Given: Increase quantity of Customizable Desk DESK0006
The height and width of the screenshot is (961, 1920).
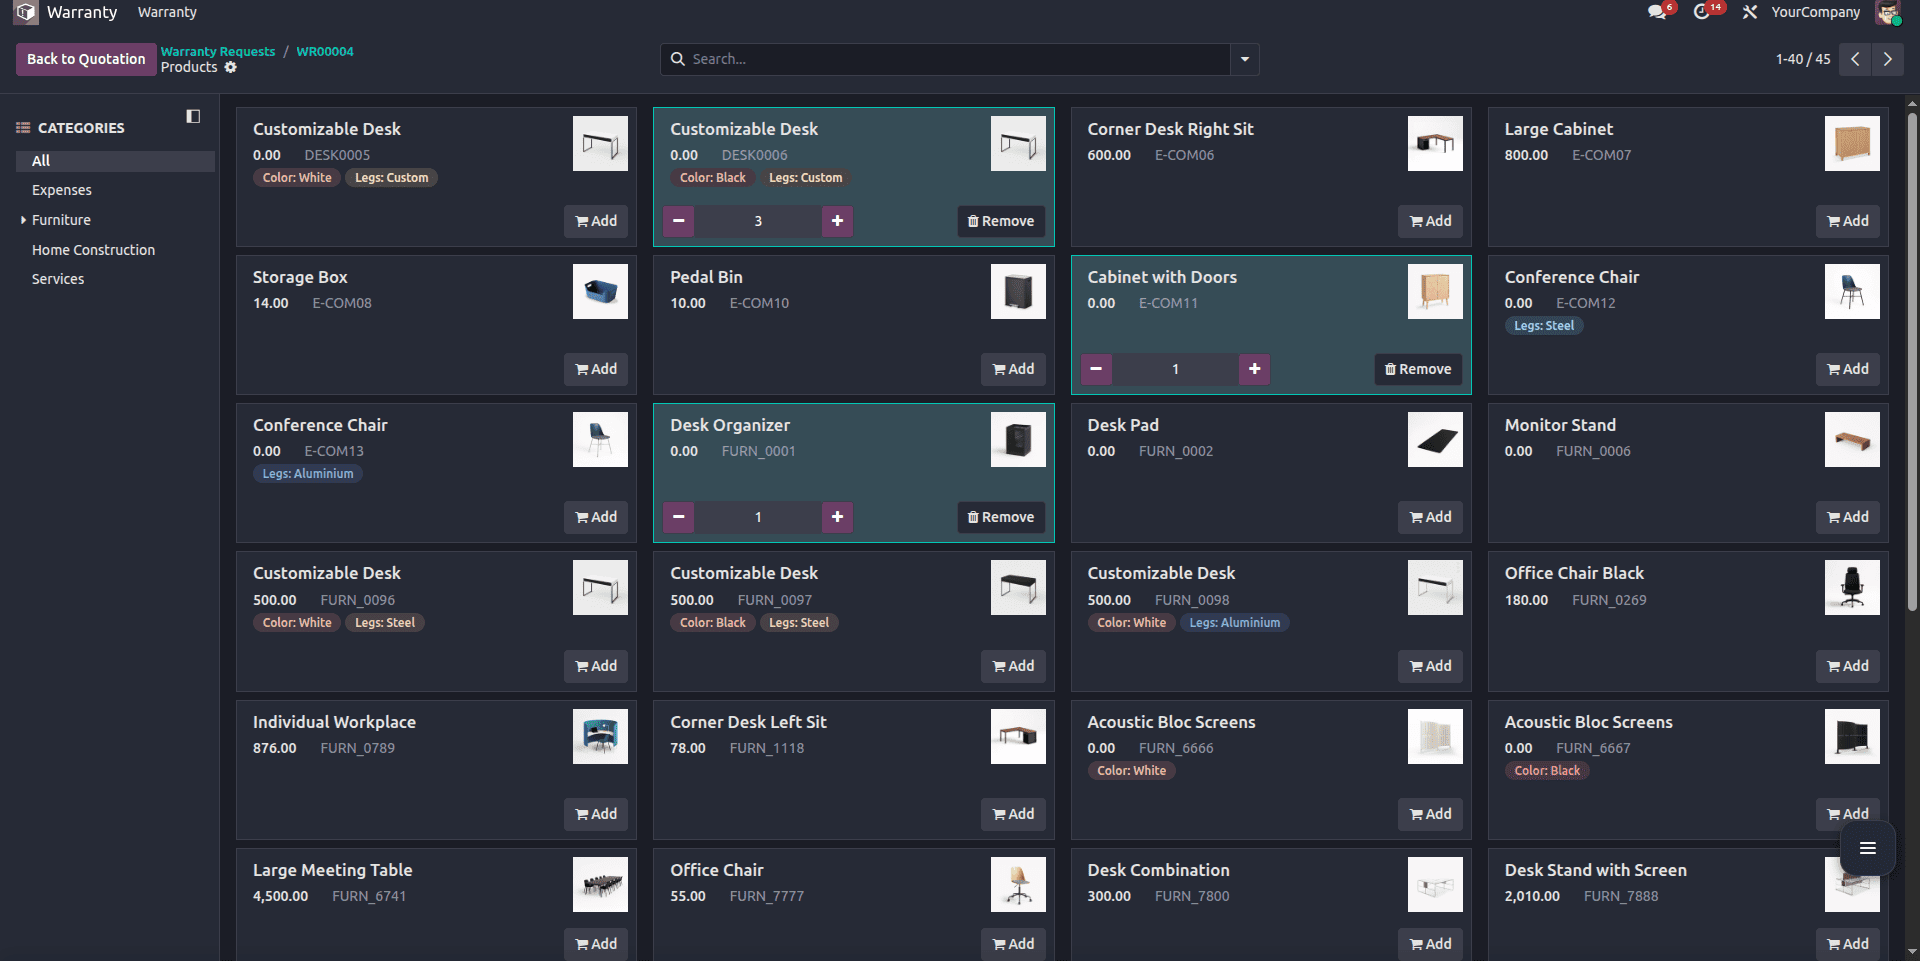Looking at the screenshot, I should [x=837, y=221].
